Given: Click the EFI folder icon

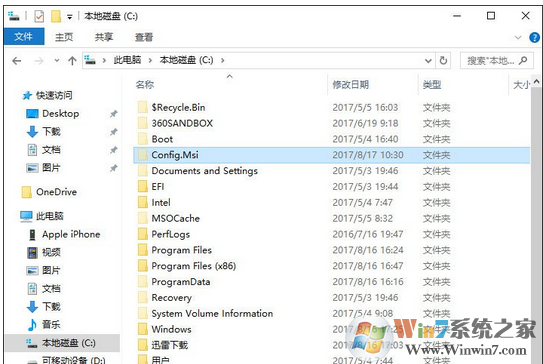Looking at the screenshot, I should [143, 187].
